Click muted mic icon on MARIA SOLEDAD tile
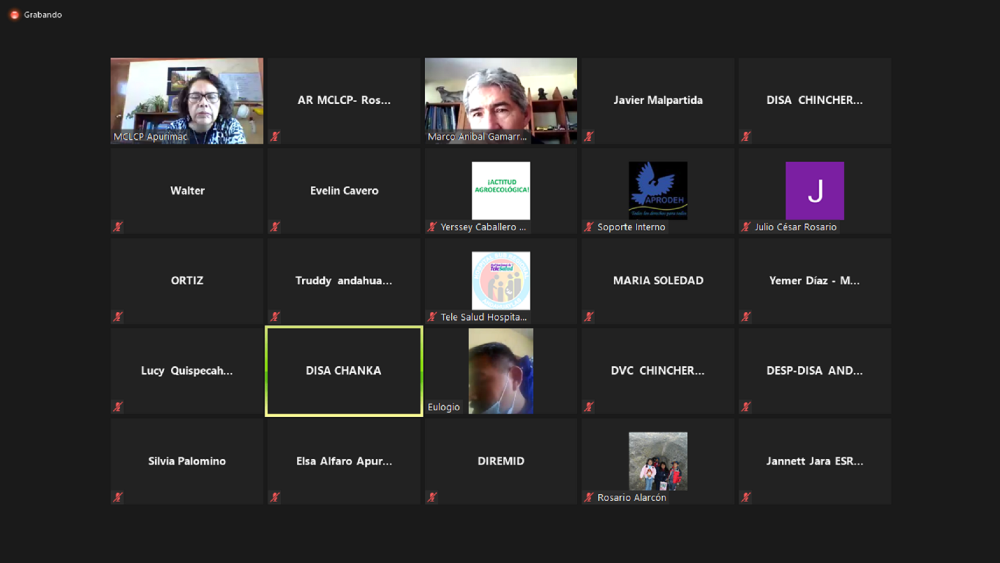The width and height of the screenshot is (1000, 563). click(589, 317)
